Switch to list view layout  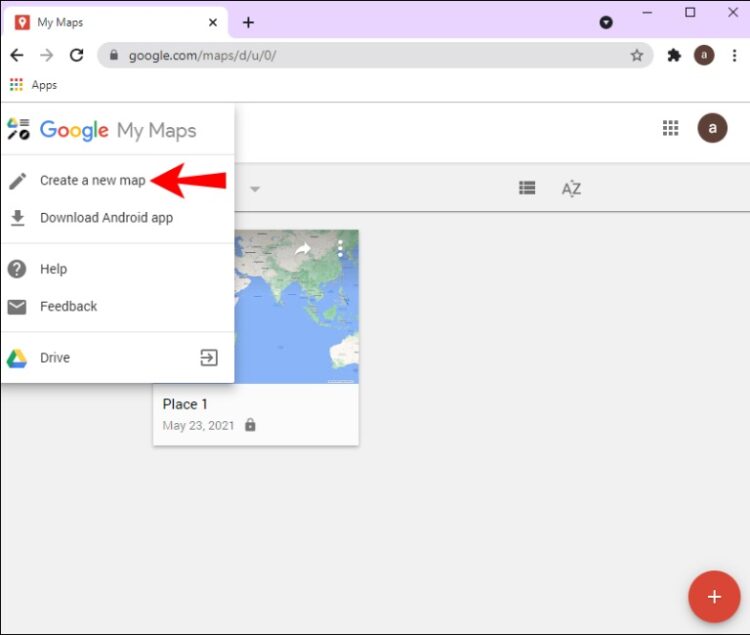[x=527, y=188]
